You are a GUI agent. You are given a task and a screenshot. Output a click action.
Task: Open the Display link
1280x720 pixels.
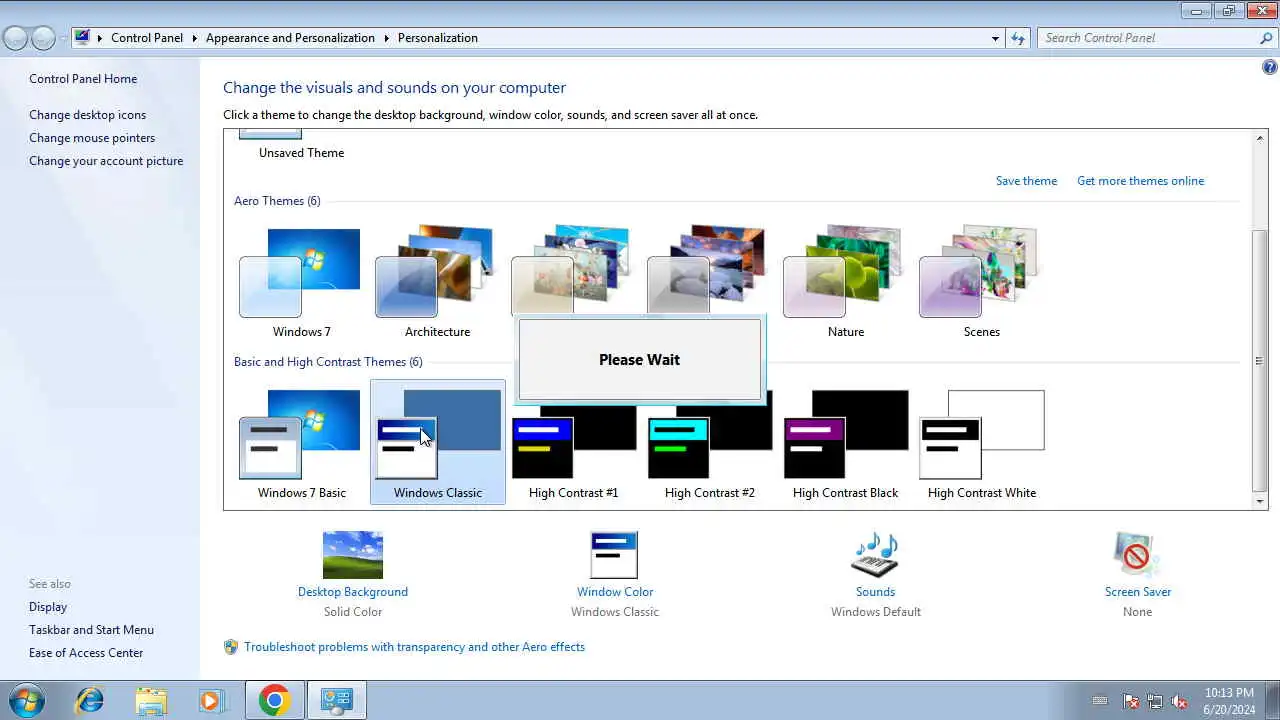tap(48, 607)
